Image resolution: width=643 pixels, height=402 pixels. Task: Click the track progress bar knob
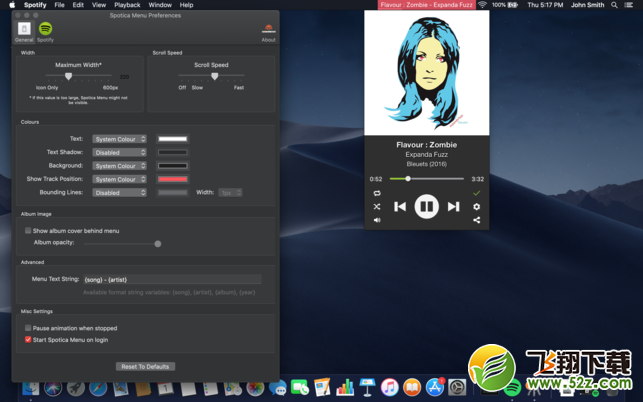(x=408, y=179)
